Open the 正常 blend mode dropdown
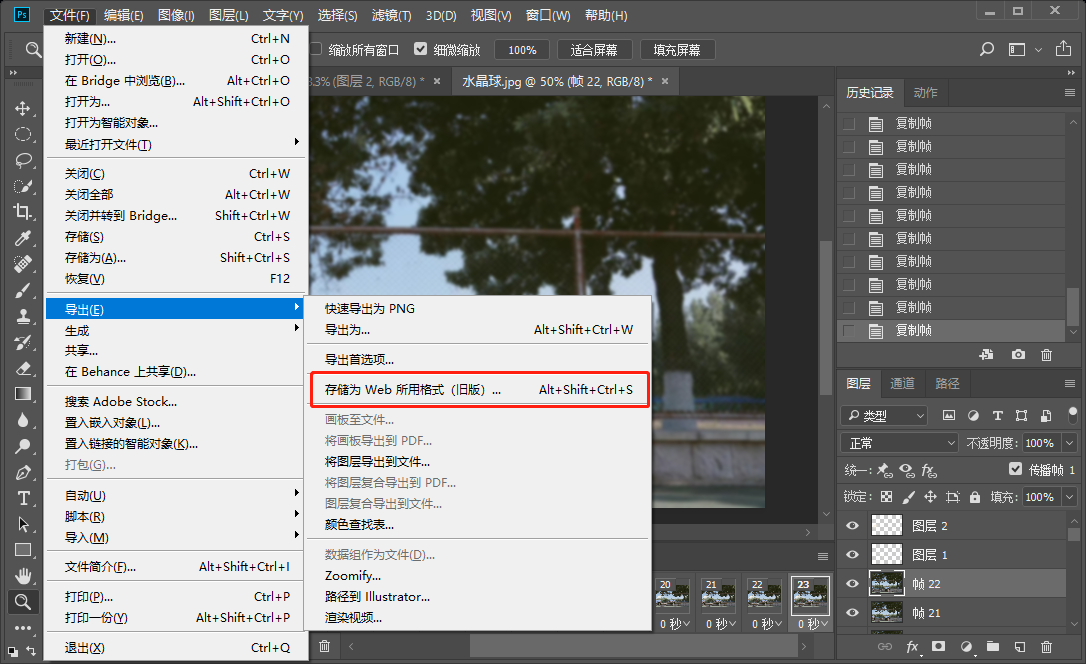The image size is (1086, 664). click(897, 442)
